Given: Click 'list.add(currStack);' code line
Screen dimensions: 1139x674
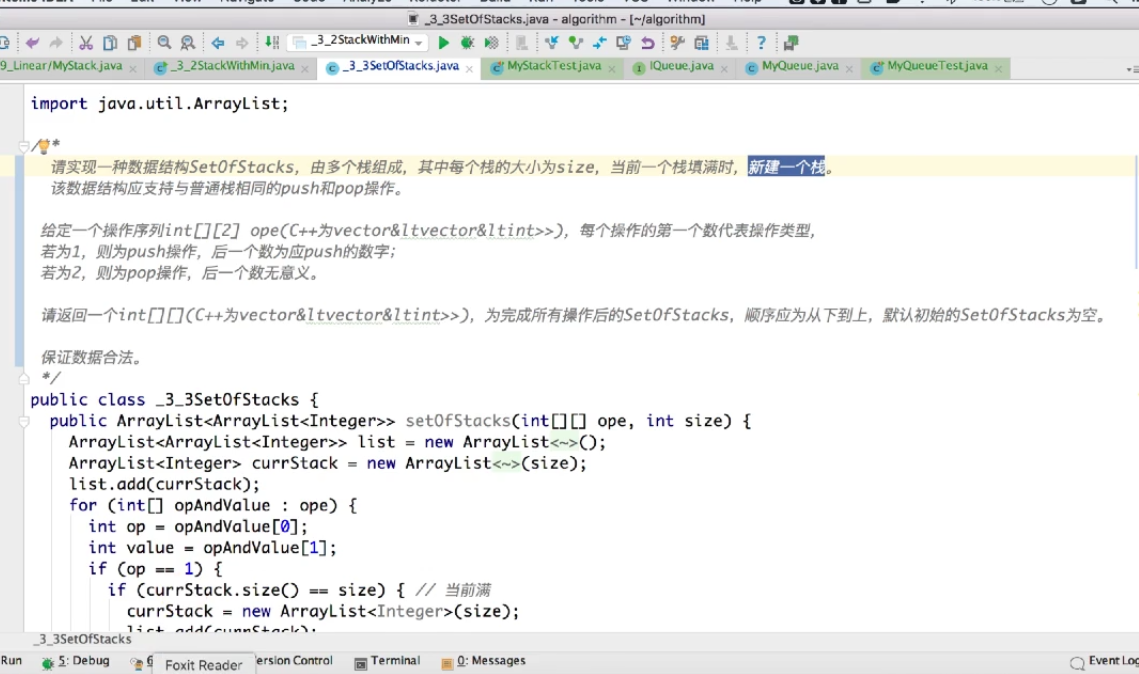Looking at the screenshot, I should 164,484.
